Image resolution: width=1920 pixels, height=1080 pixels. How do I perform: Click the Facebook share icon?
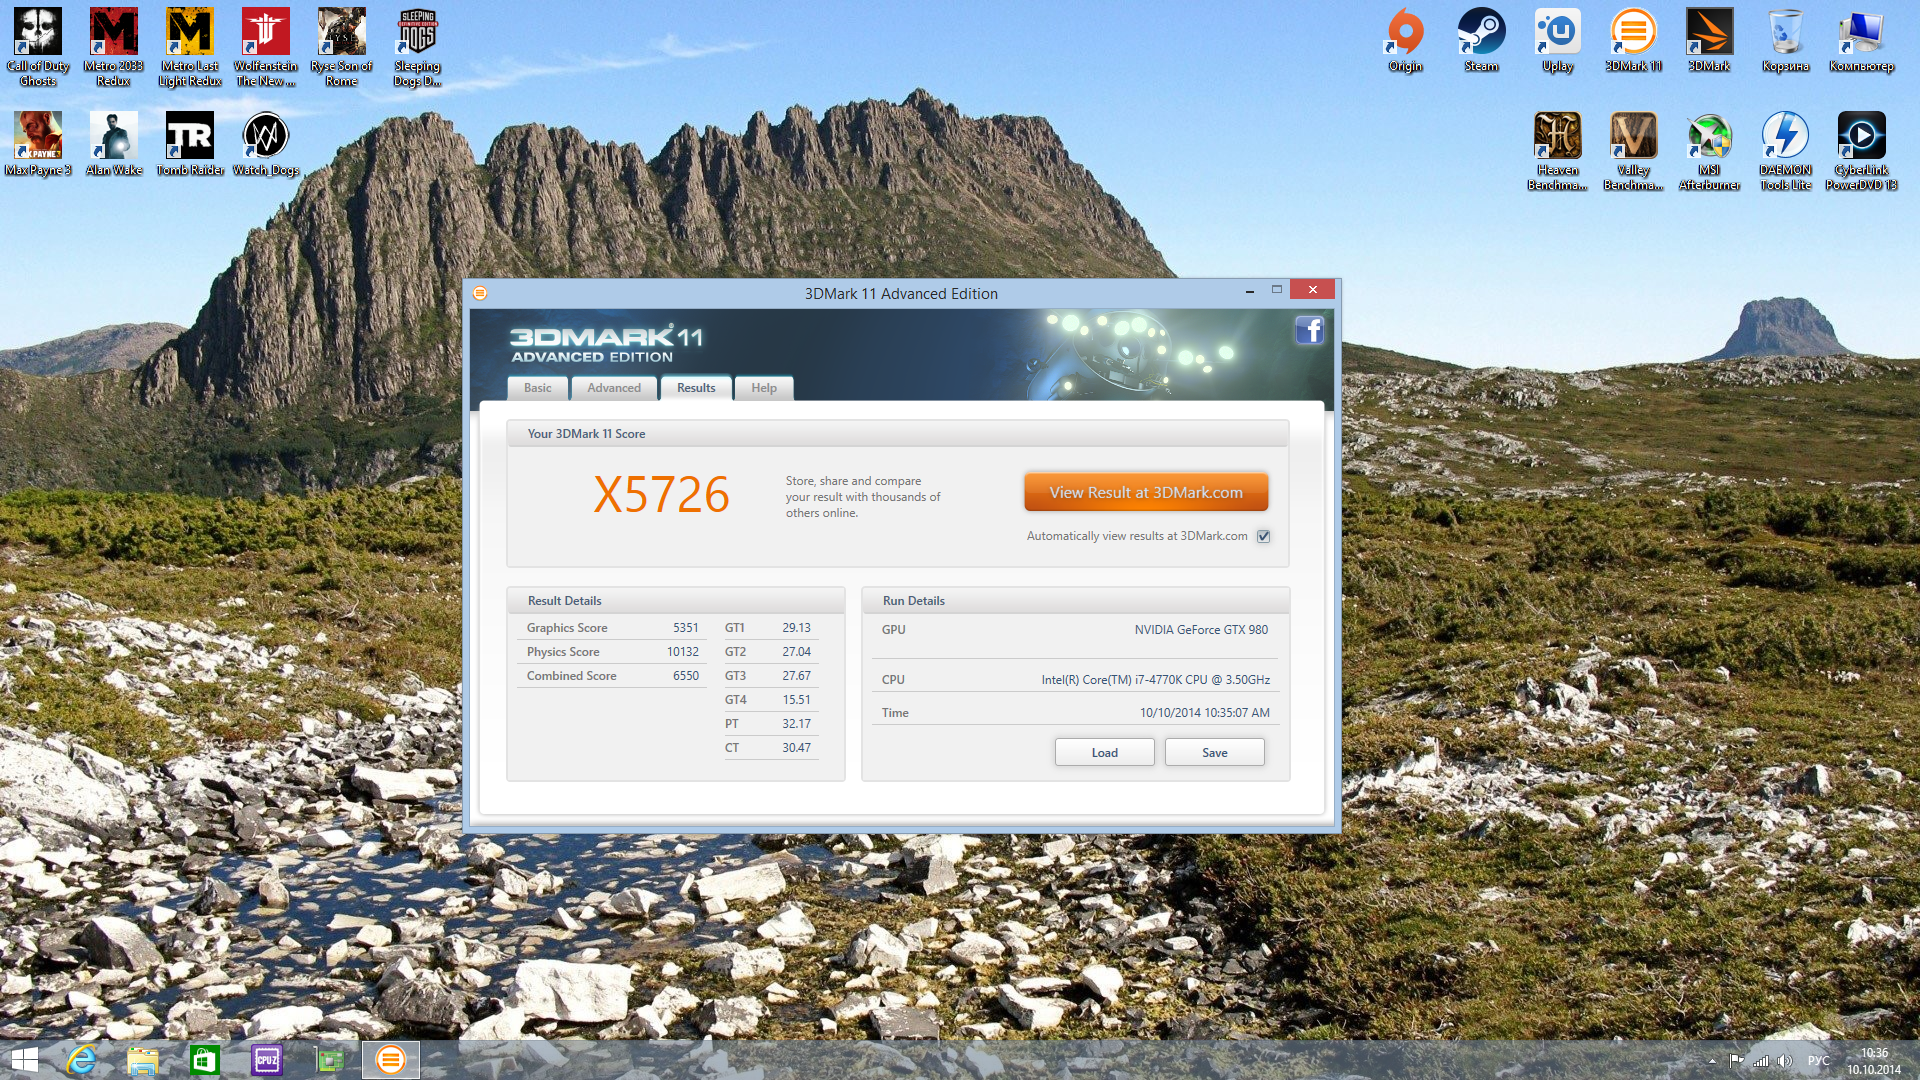[x=1309, y=330]
